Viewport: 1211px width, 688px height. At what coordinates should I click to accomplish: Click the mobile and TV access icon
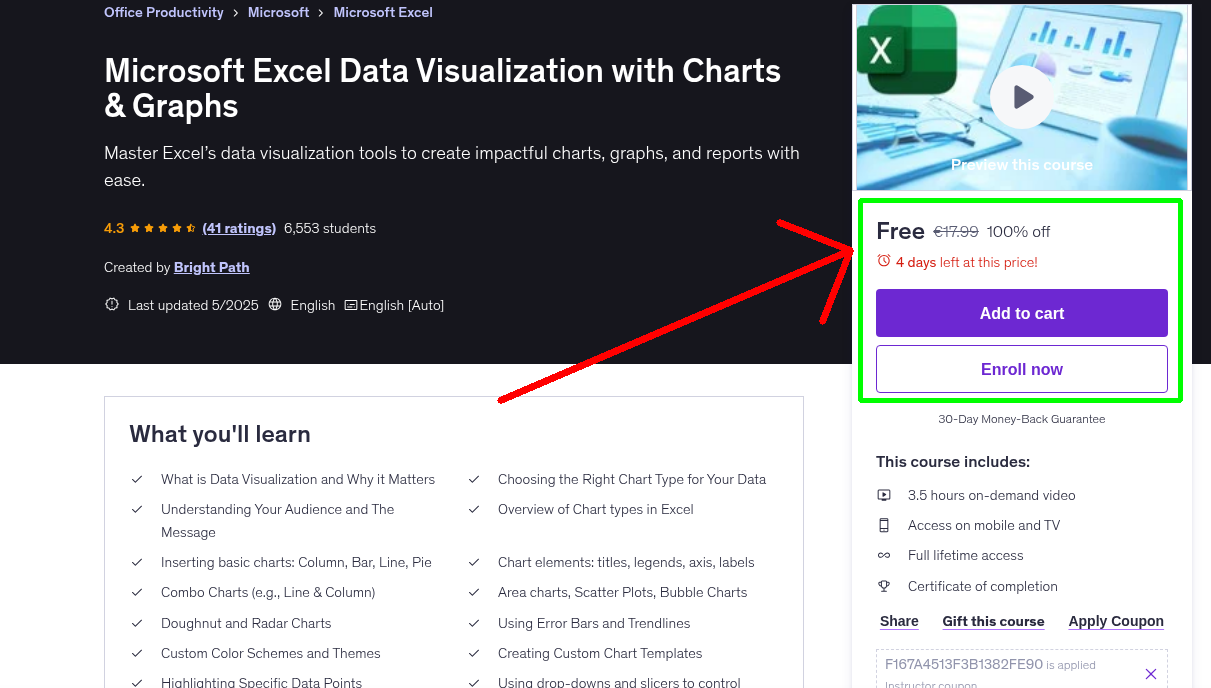[885, 525]
